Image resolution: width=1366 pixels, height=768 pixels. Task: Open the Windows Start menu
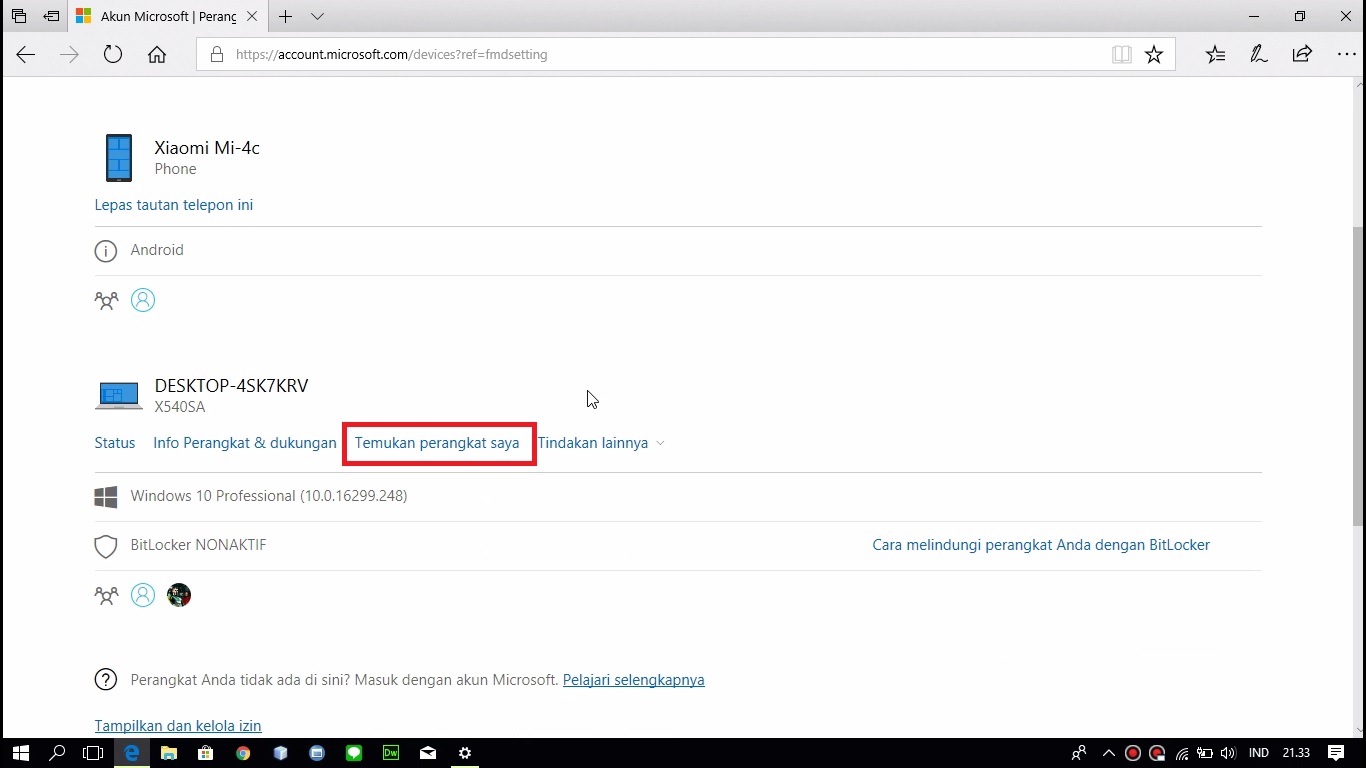point(20,753)
